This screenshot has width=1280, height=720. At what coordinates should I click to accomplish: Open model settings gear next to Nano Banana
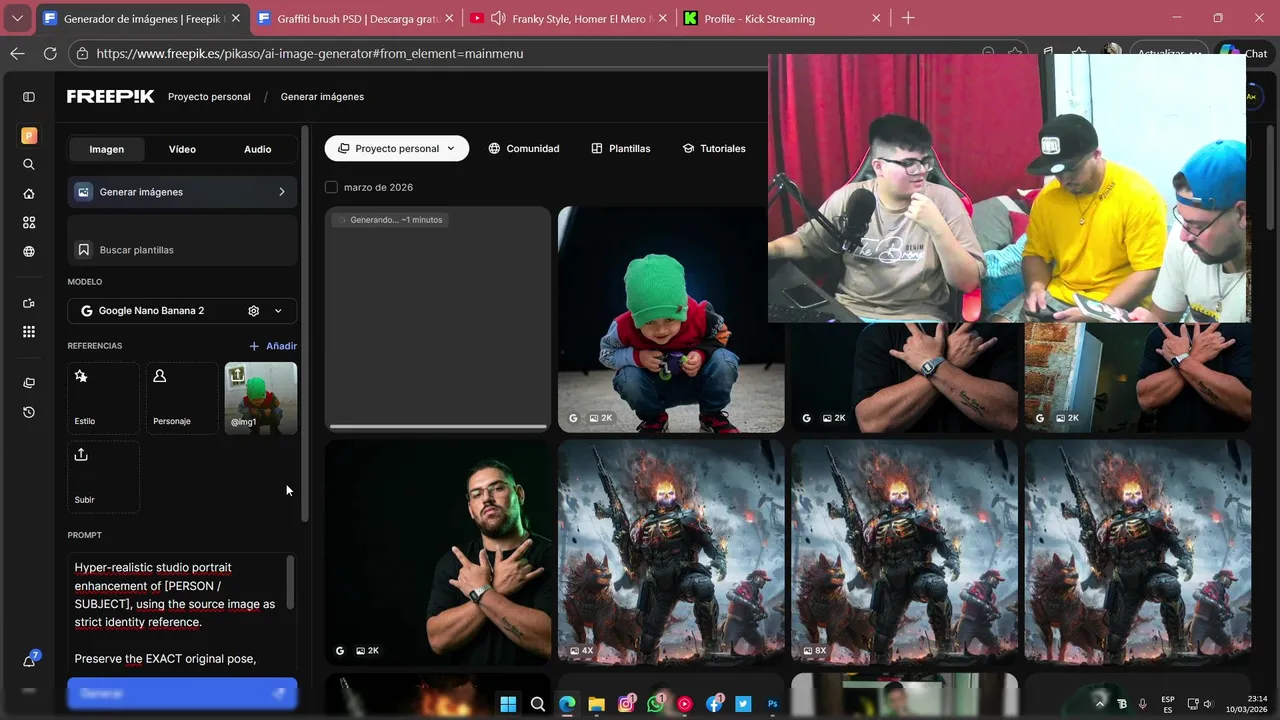tap(253, 311)
